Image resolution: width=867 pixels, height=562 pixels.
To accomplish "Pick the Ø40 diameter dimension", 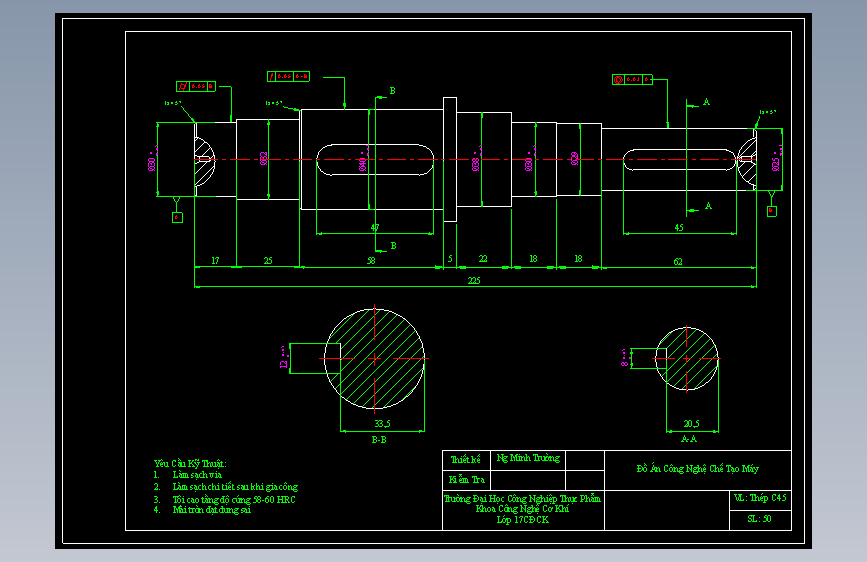I will pyautogui.click(x=363, y=160).
